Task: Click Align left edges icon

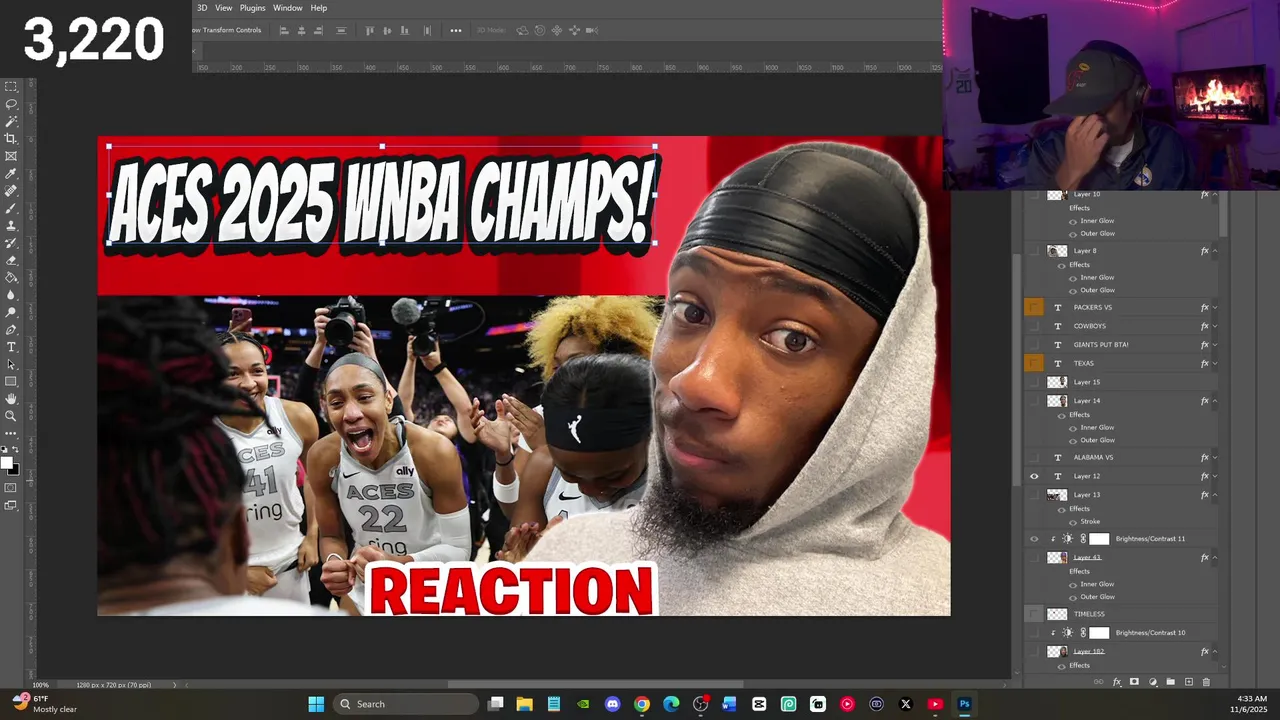Action: pyautogui.click(x=284, y=30)
